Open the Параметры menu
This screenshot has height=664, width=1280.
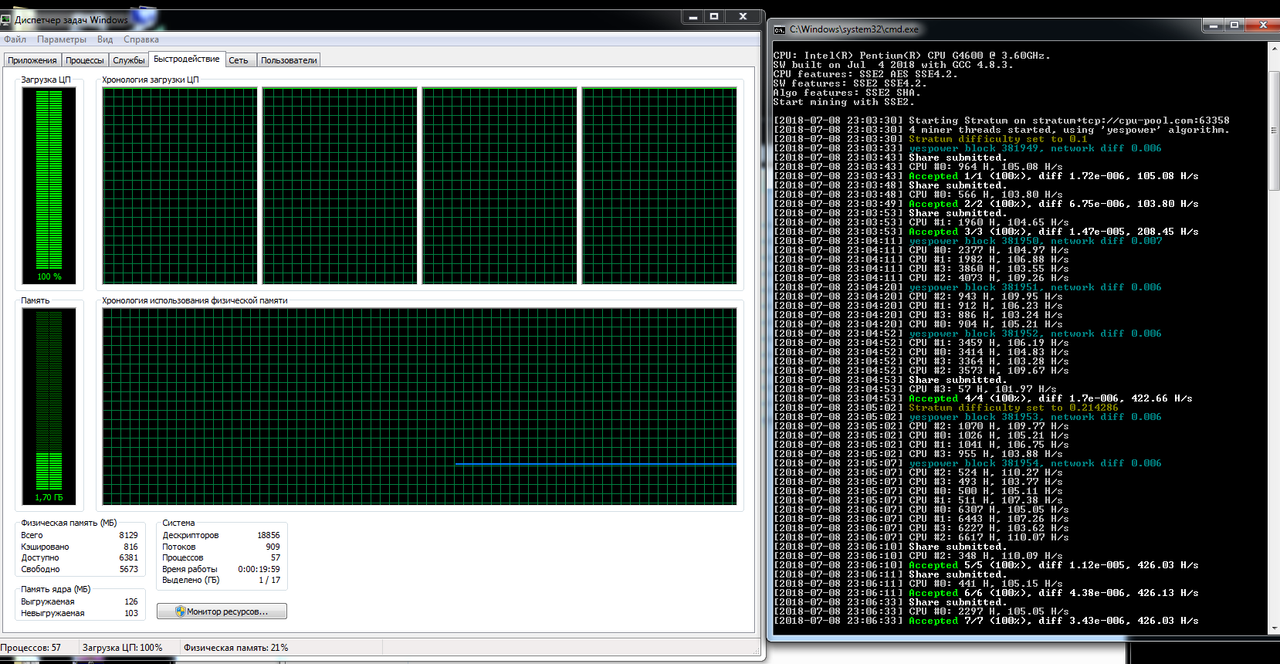click(x=62, y=39)
